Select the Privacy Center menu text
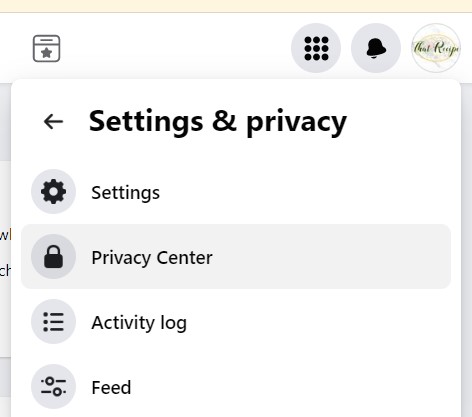Image resolution: width=472 pixels, height=417 pixels. (x=152, y=258)
